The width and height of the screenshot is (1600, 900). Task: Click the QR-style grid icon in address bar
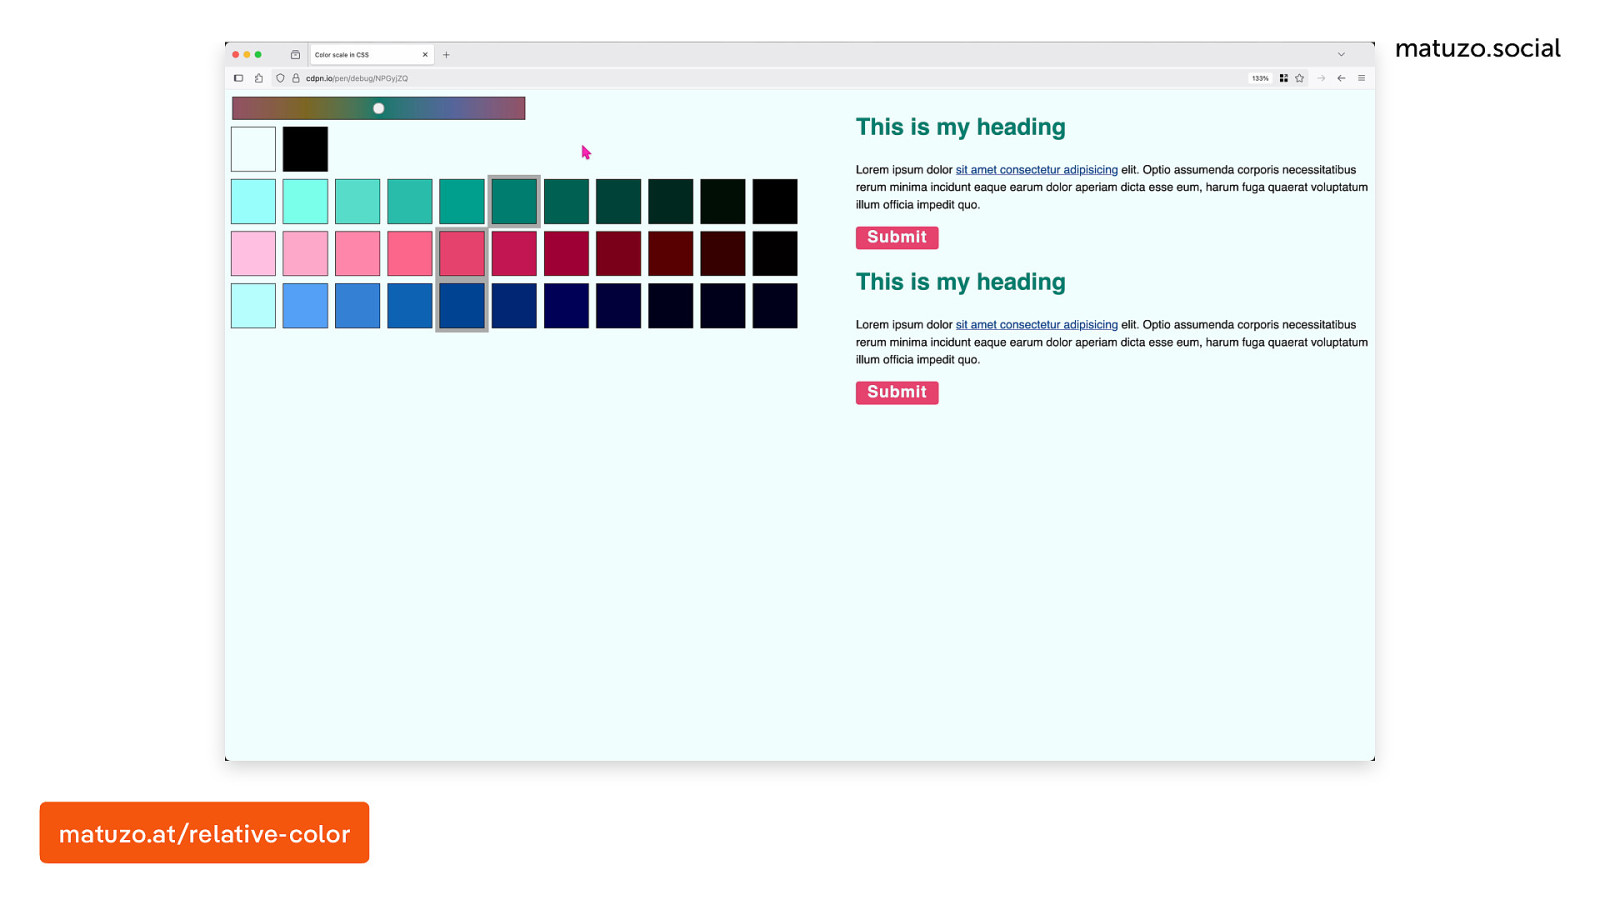pyautogui.click(x=1283, y=78)
